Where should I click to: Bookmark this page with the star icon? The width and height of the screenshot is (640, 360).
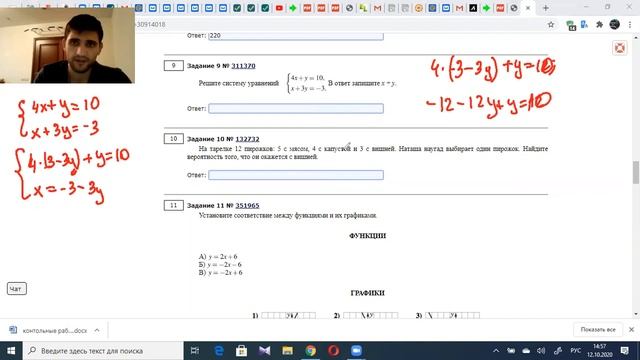551,24
